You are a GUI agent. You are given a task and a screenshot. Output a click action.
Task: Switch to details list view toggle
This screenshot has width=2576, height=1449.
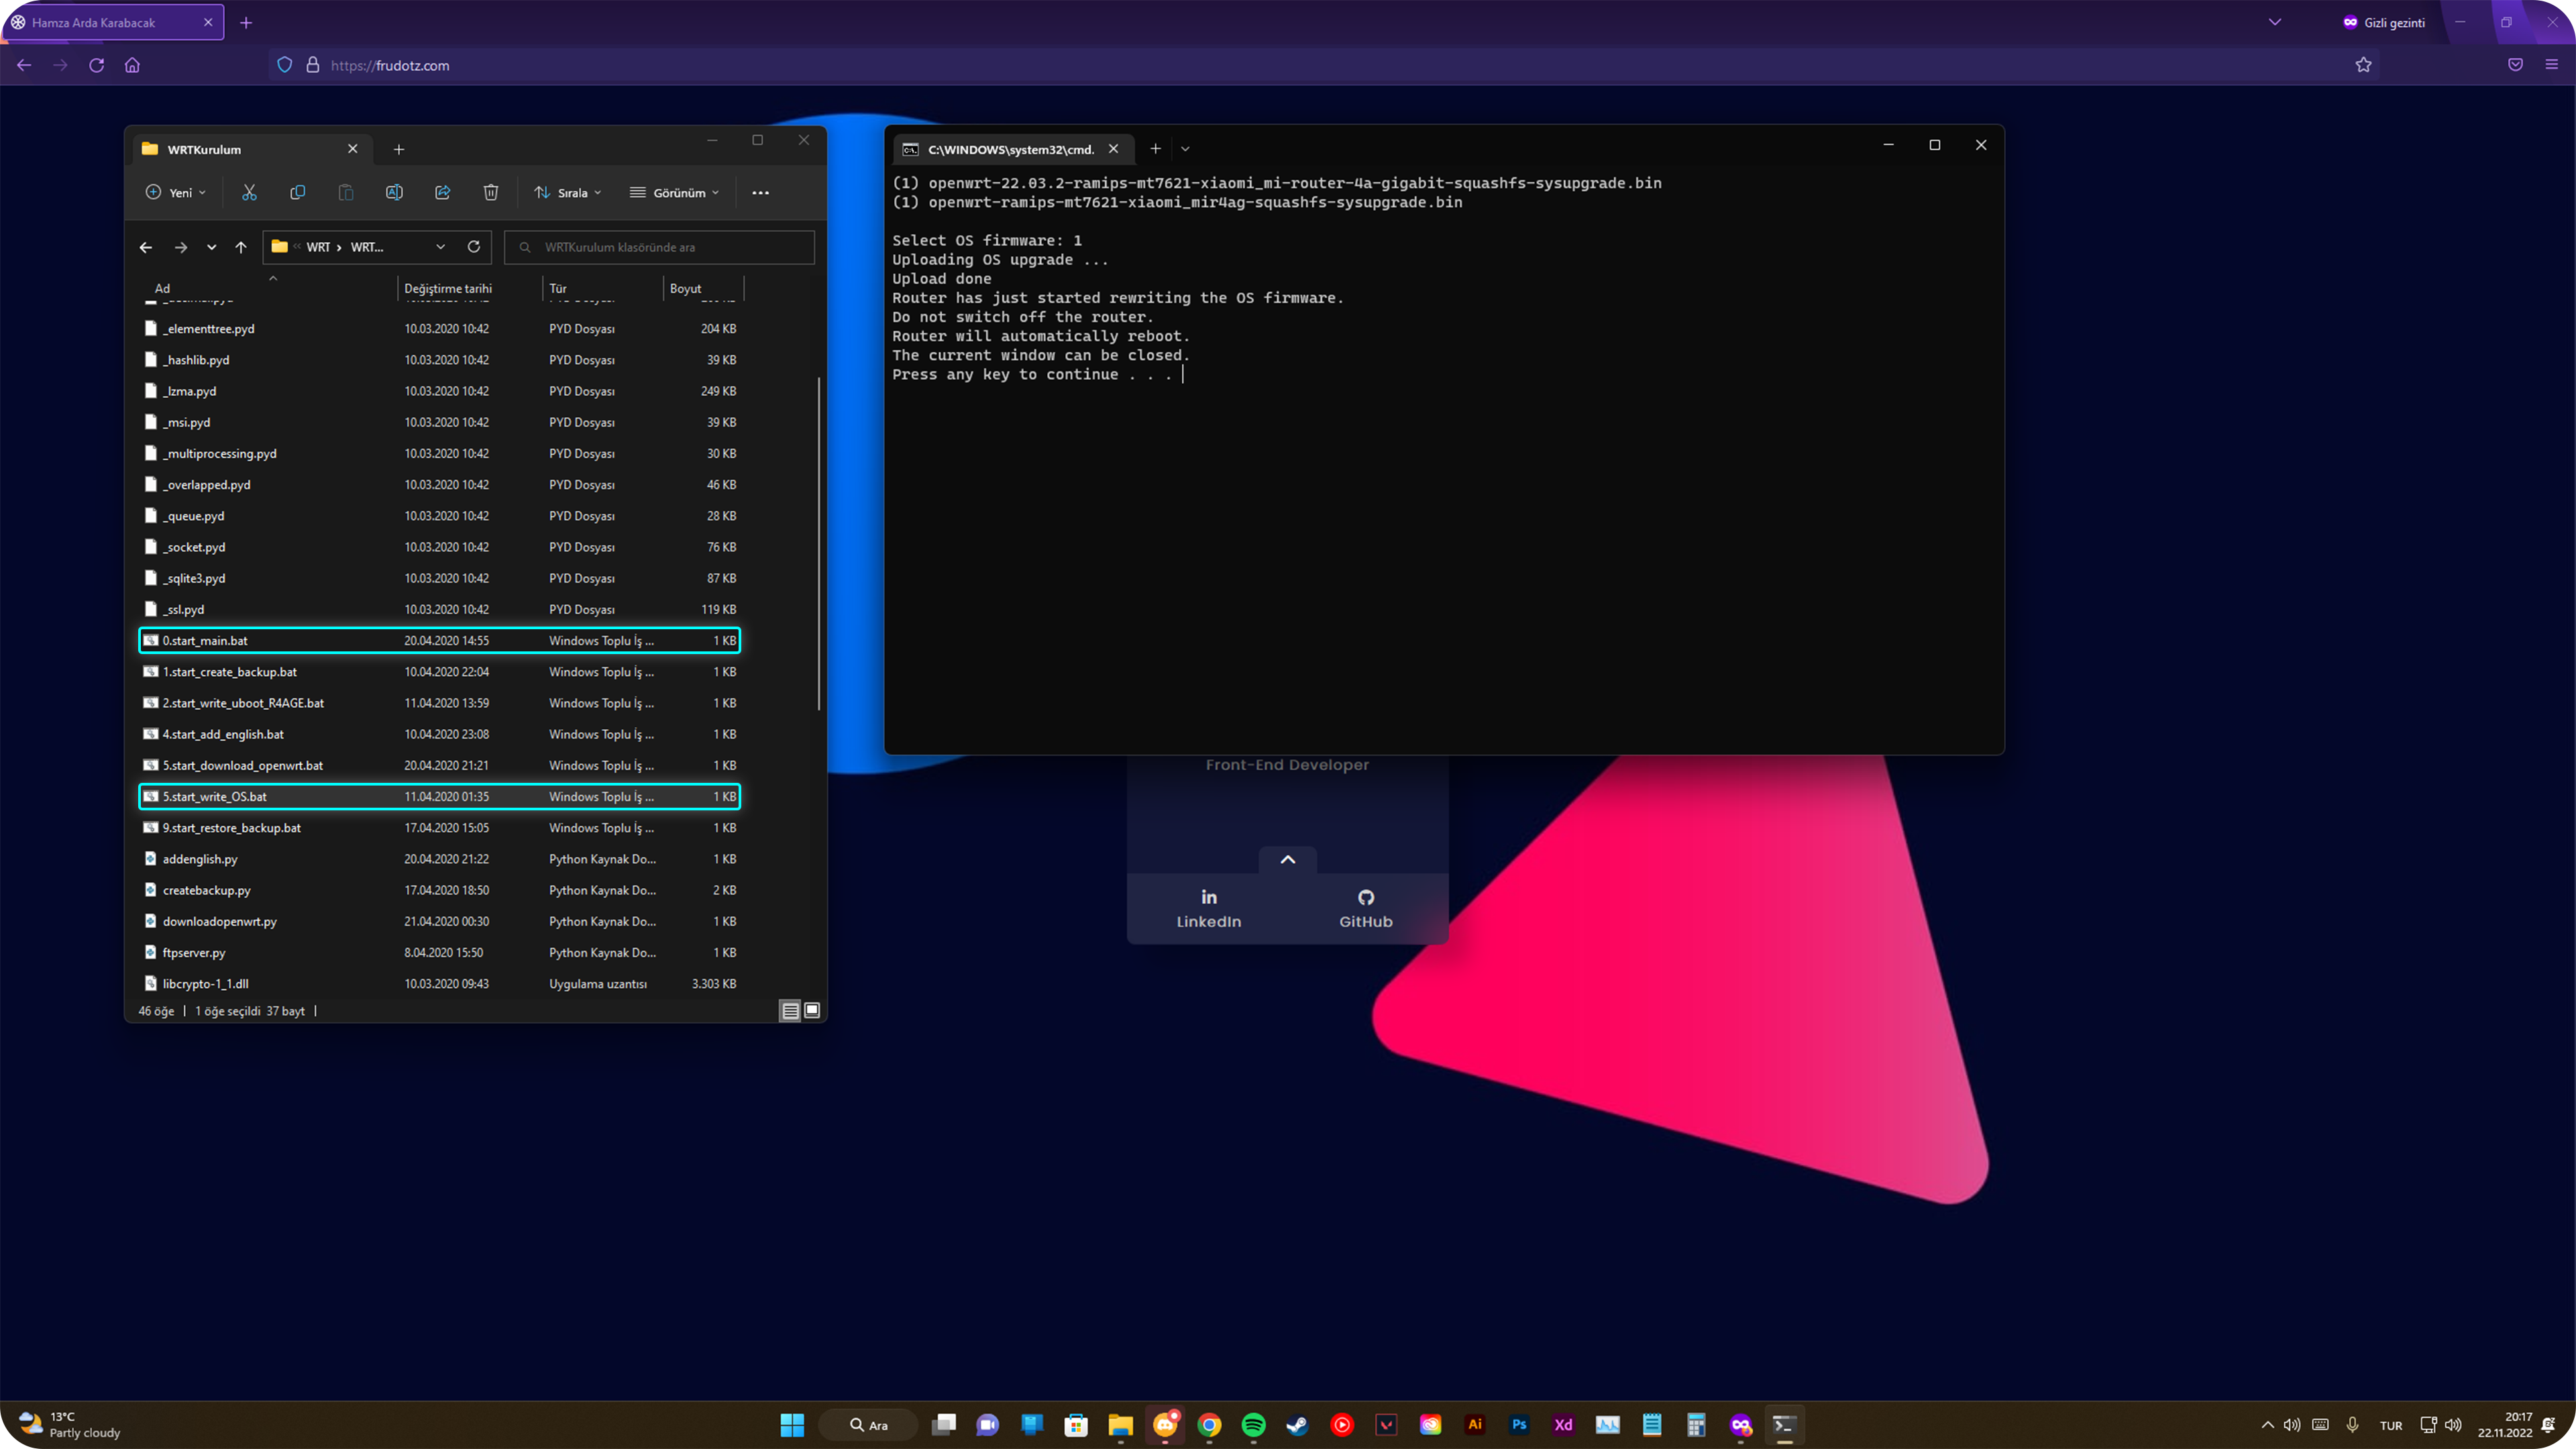coord(790,1010)
